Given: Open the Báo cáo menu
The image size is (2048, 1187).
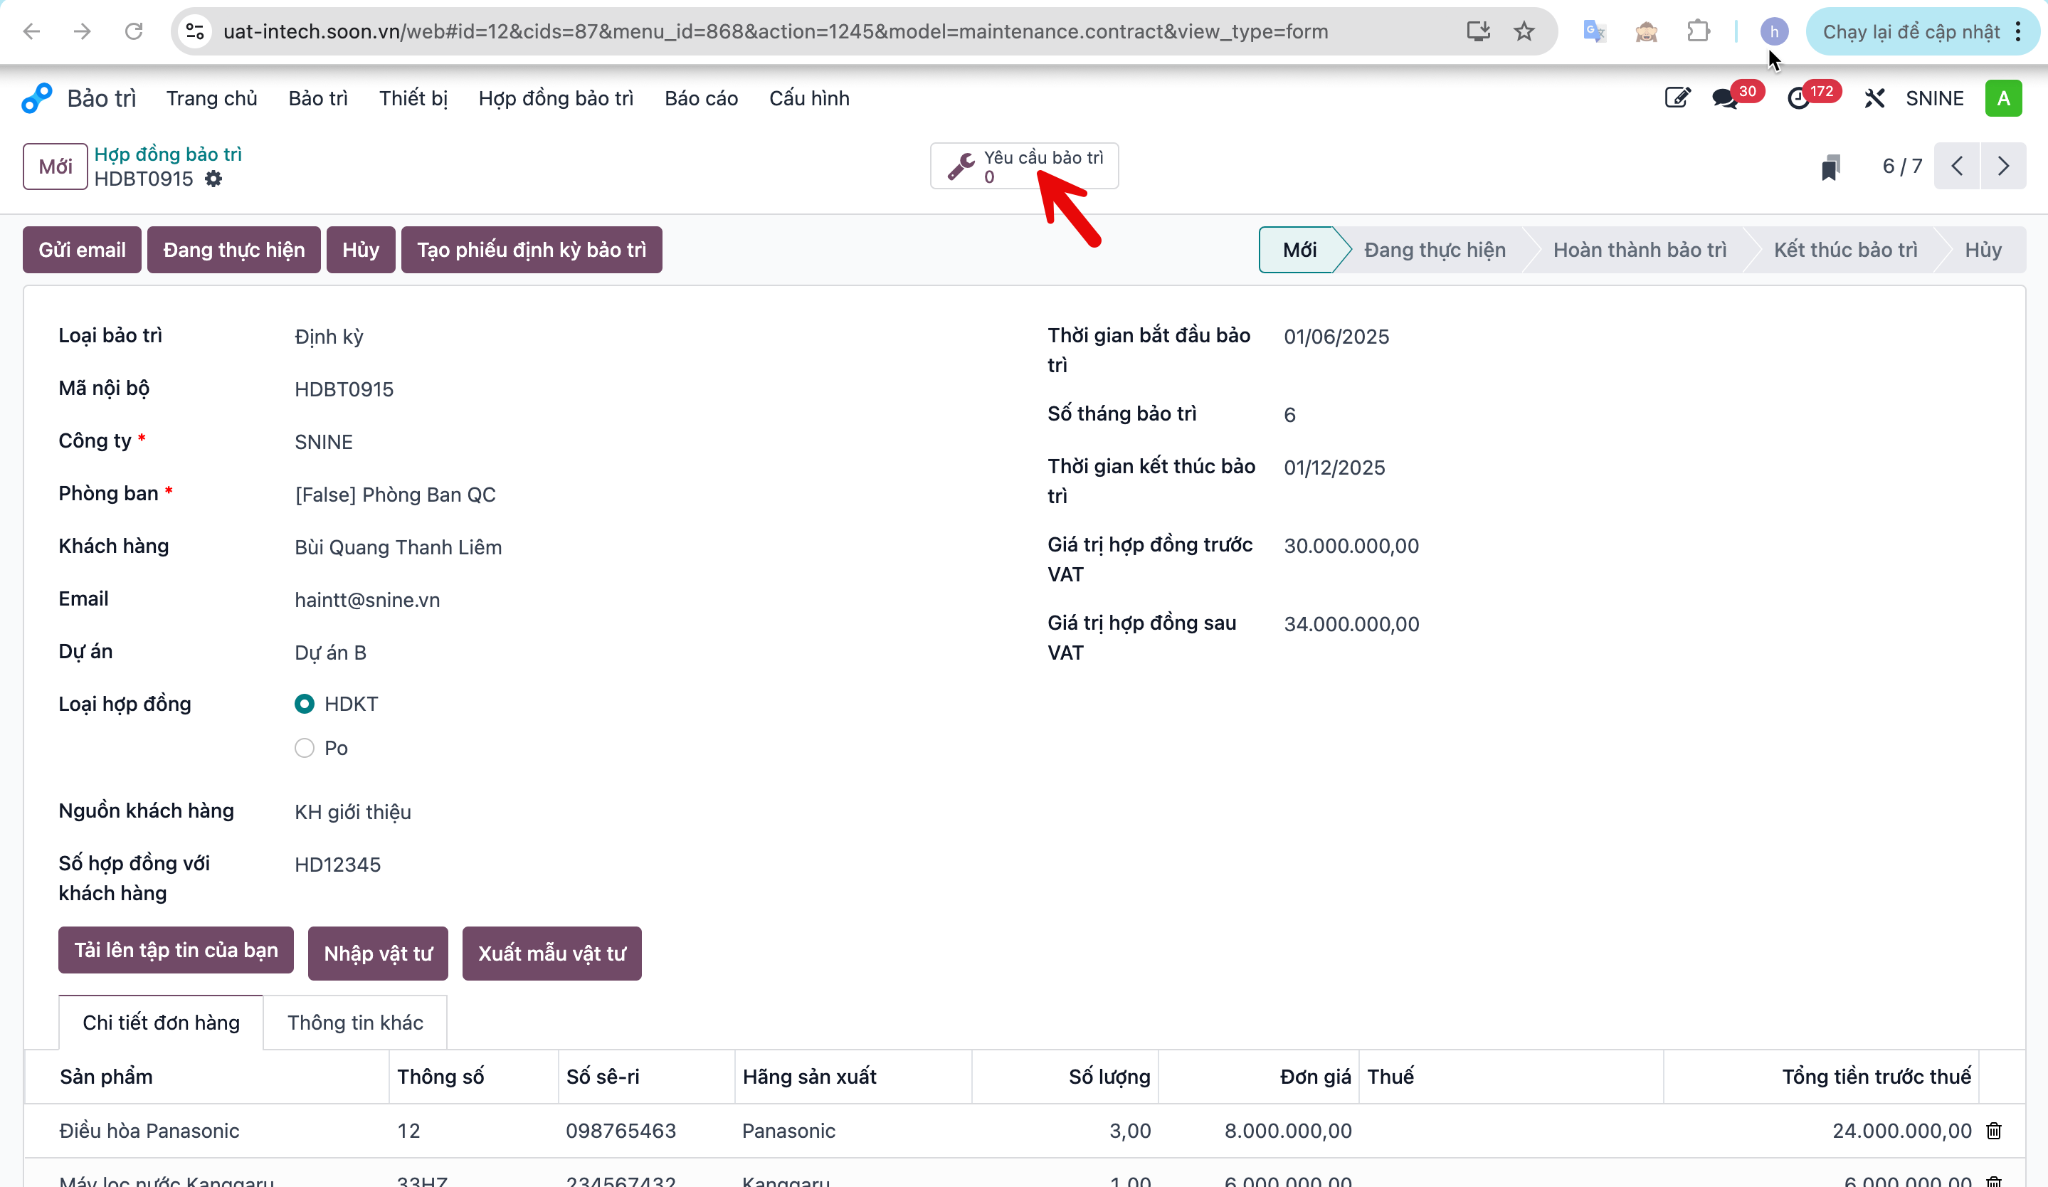Looking at the screenshot, I should tap(701, 98).
